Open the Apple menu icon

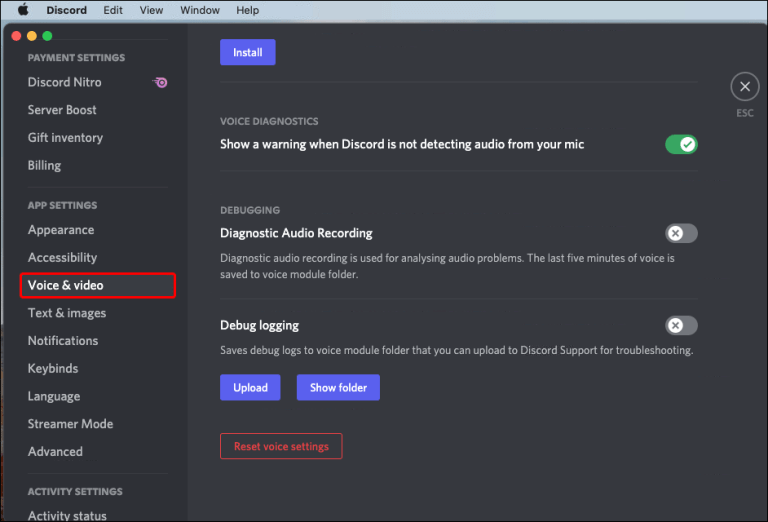(x=23, y=10)
